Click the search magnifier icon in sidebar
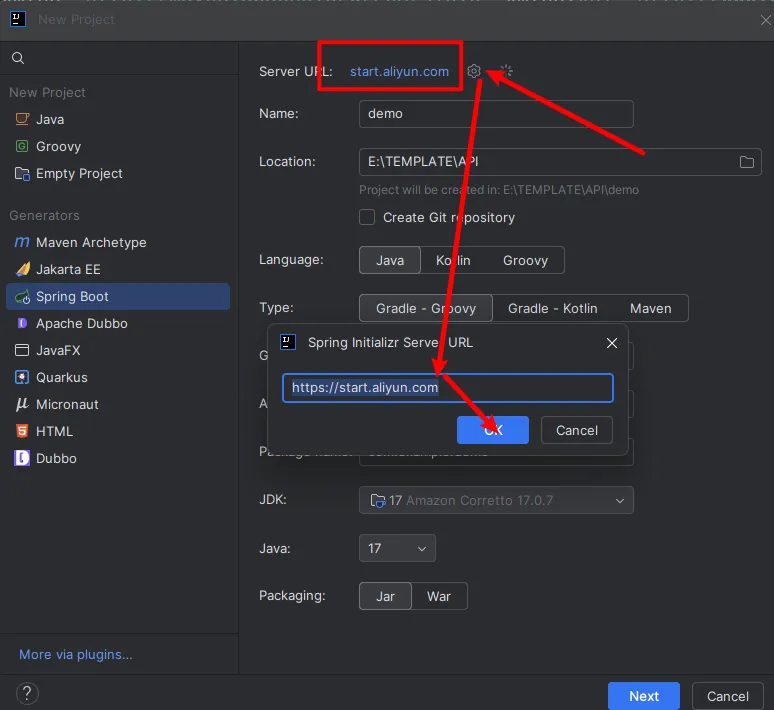Image resolution: width=774 pixels, height=710 pixels. click(18, 59)
